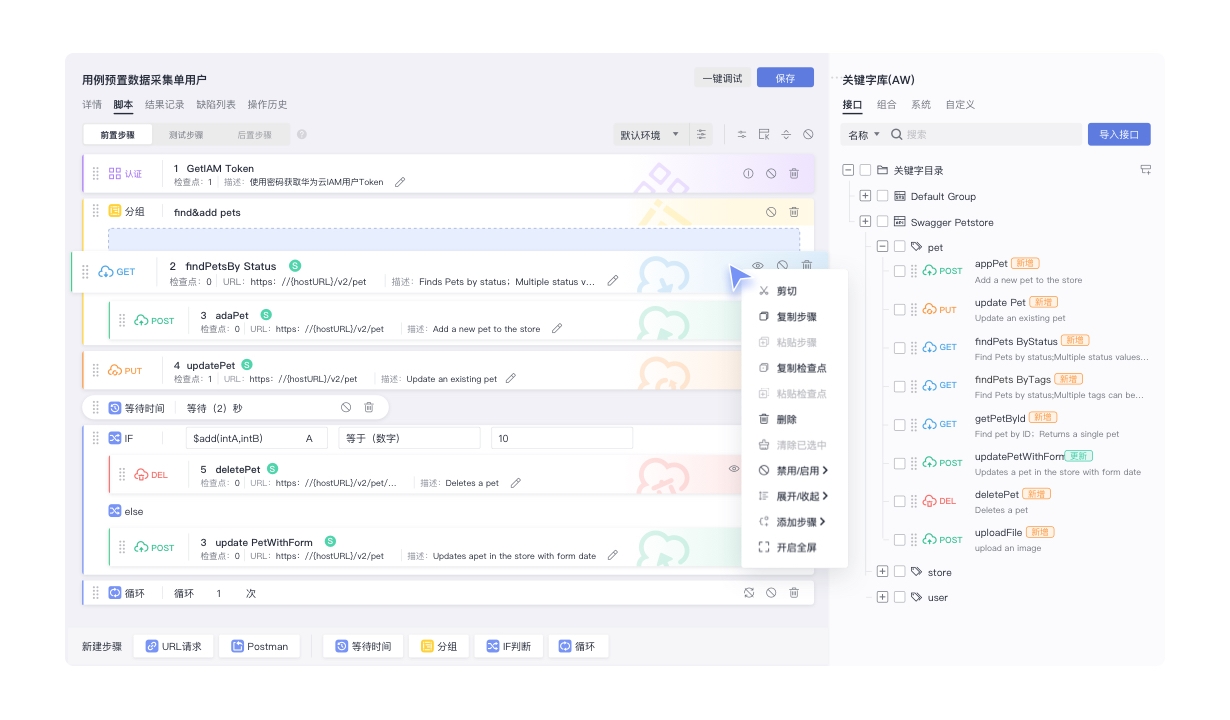Screen dimensions: 1230x720
Task: Switch to 结果记录 tab
Action: 165,104
